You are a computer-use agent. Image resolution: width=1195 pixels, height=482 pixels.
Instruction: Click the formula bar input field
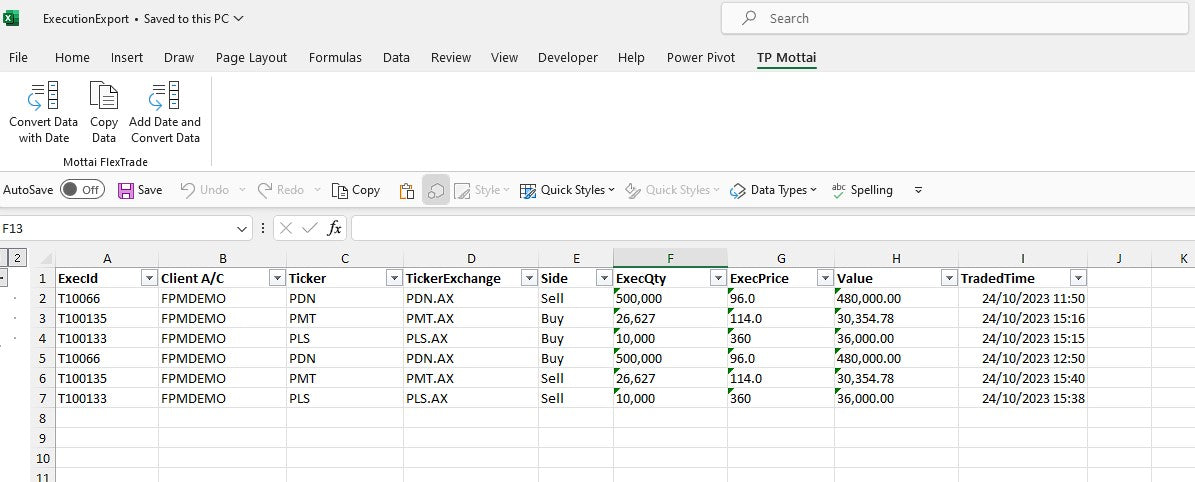[x=773, y=228]
